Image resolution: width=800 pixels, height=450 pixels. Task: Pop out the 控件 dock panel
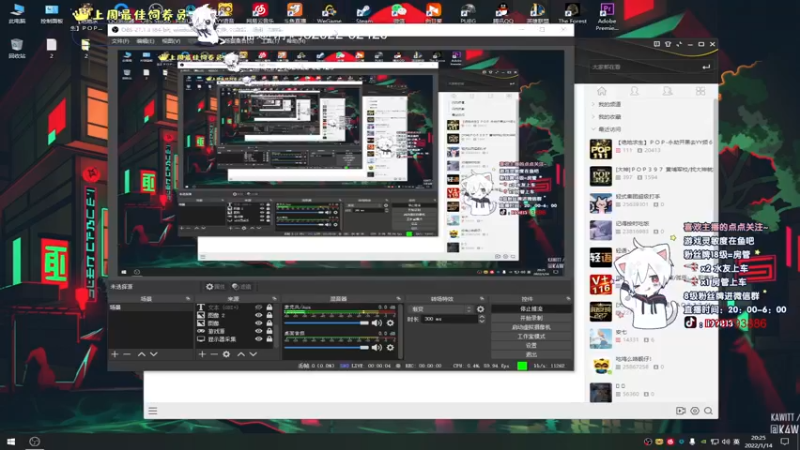[x=568, y=298]
